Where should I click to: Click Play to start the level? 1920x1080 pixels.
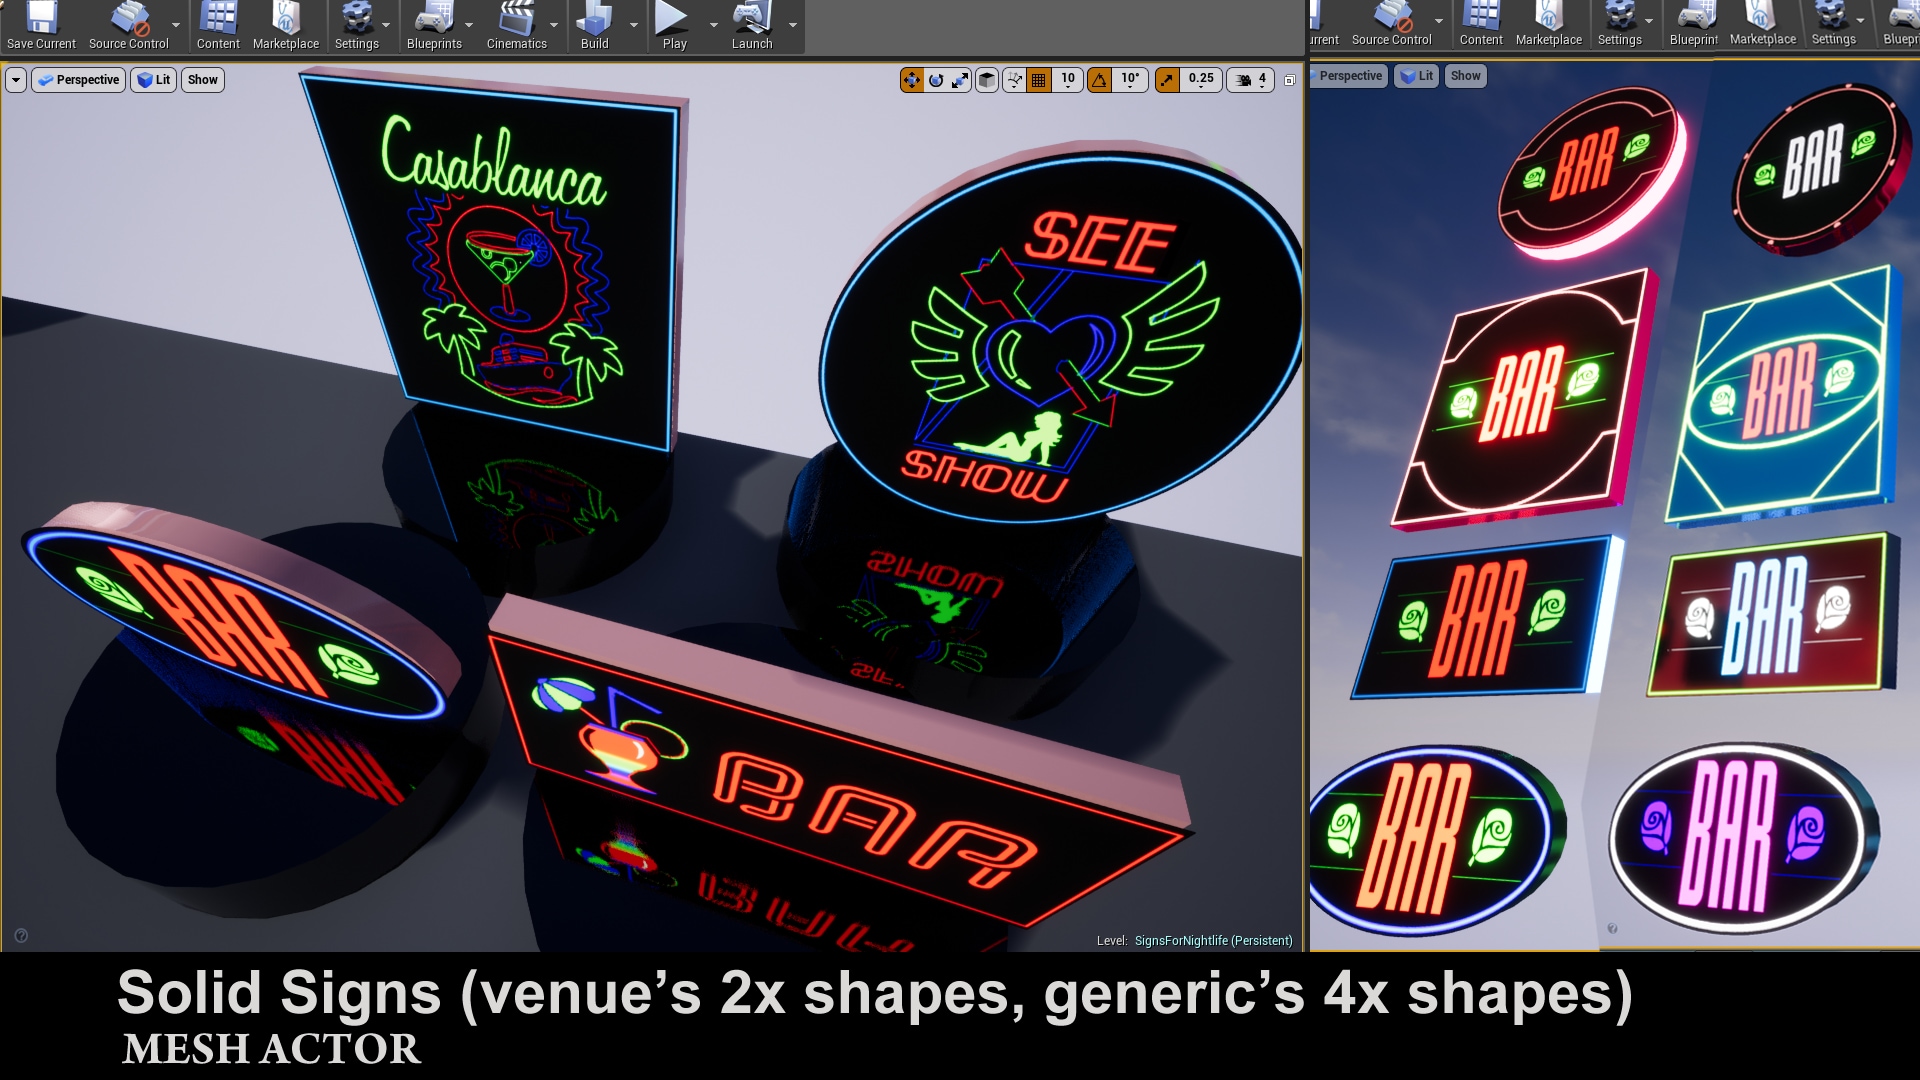[674, 27]
